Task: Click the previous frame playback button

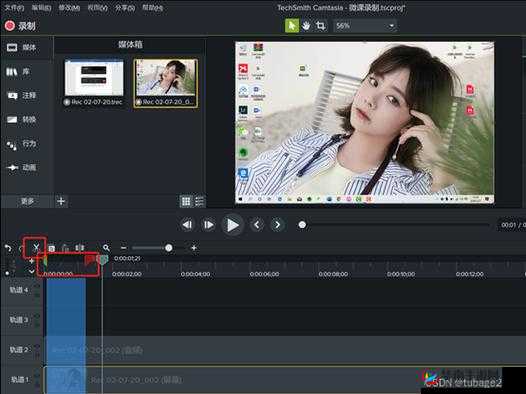Action: coord(187,225)
